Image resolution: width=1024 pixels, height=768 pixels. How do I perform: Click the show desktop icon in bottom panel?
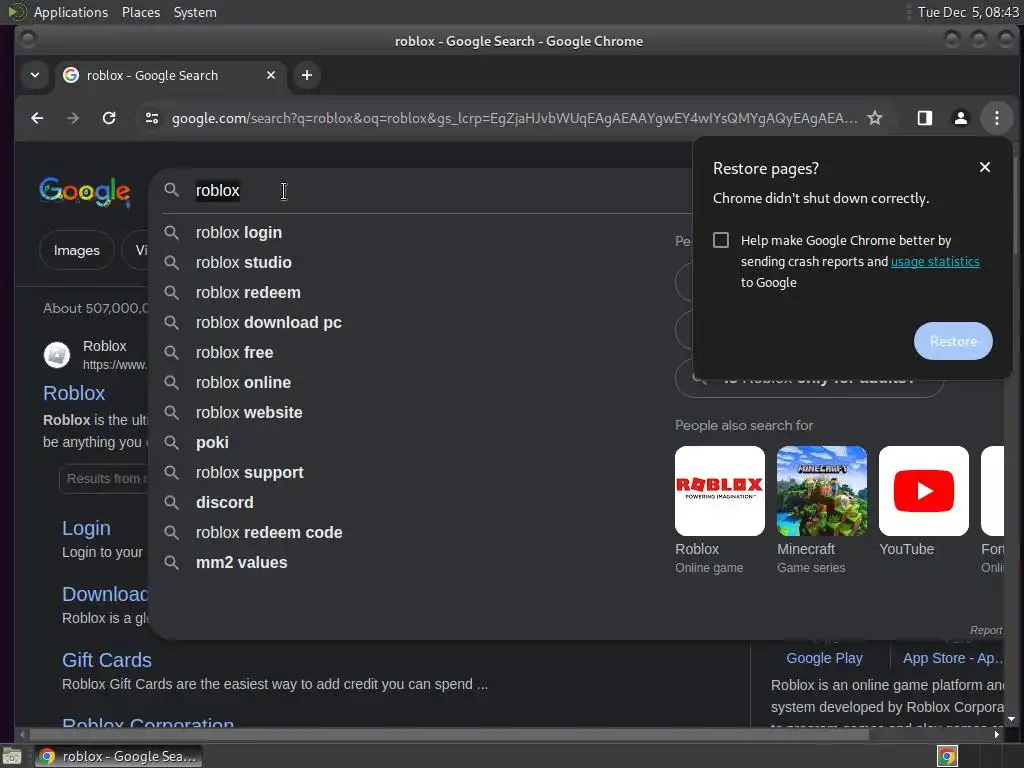(x=12, y=757)
